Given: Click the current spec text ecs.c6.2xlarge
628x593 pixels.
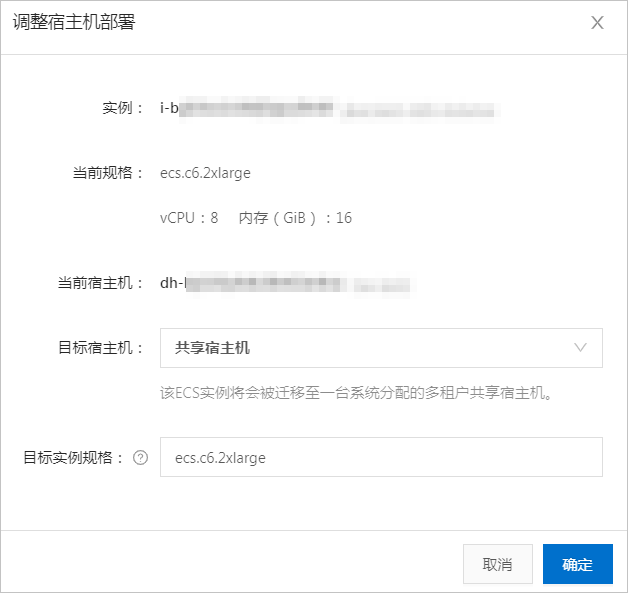Looking at the screenshot, I should pos(205,173).
